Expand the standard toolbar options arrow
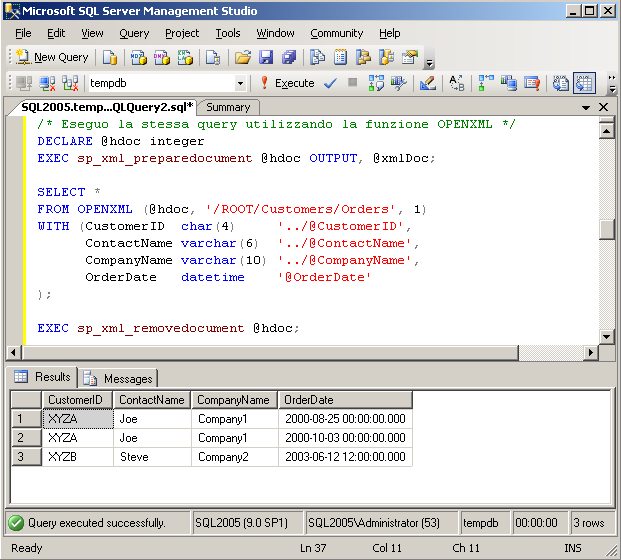The height and width of the screenshot is (560, 621). [429, 63]
